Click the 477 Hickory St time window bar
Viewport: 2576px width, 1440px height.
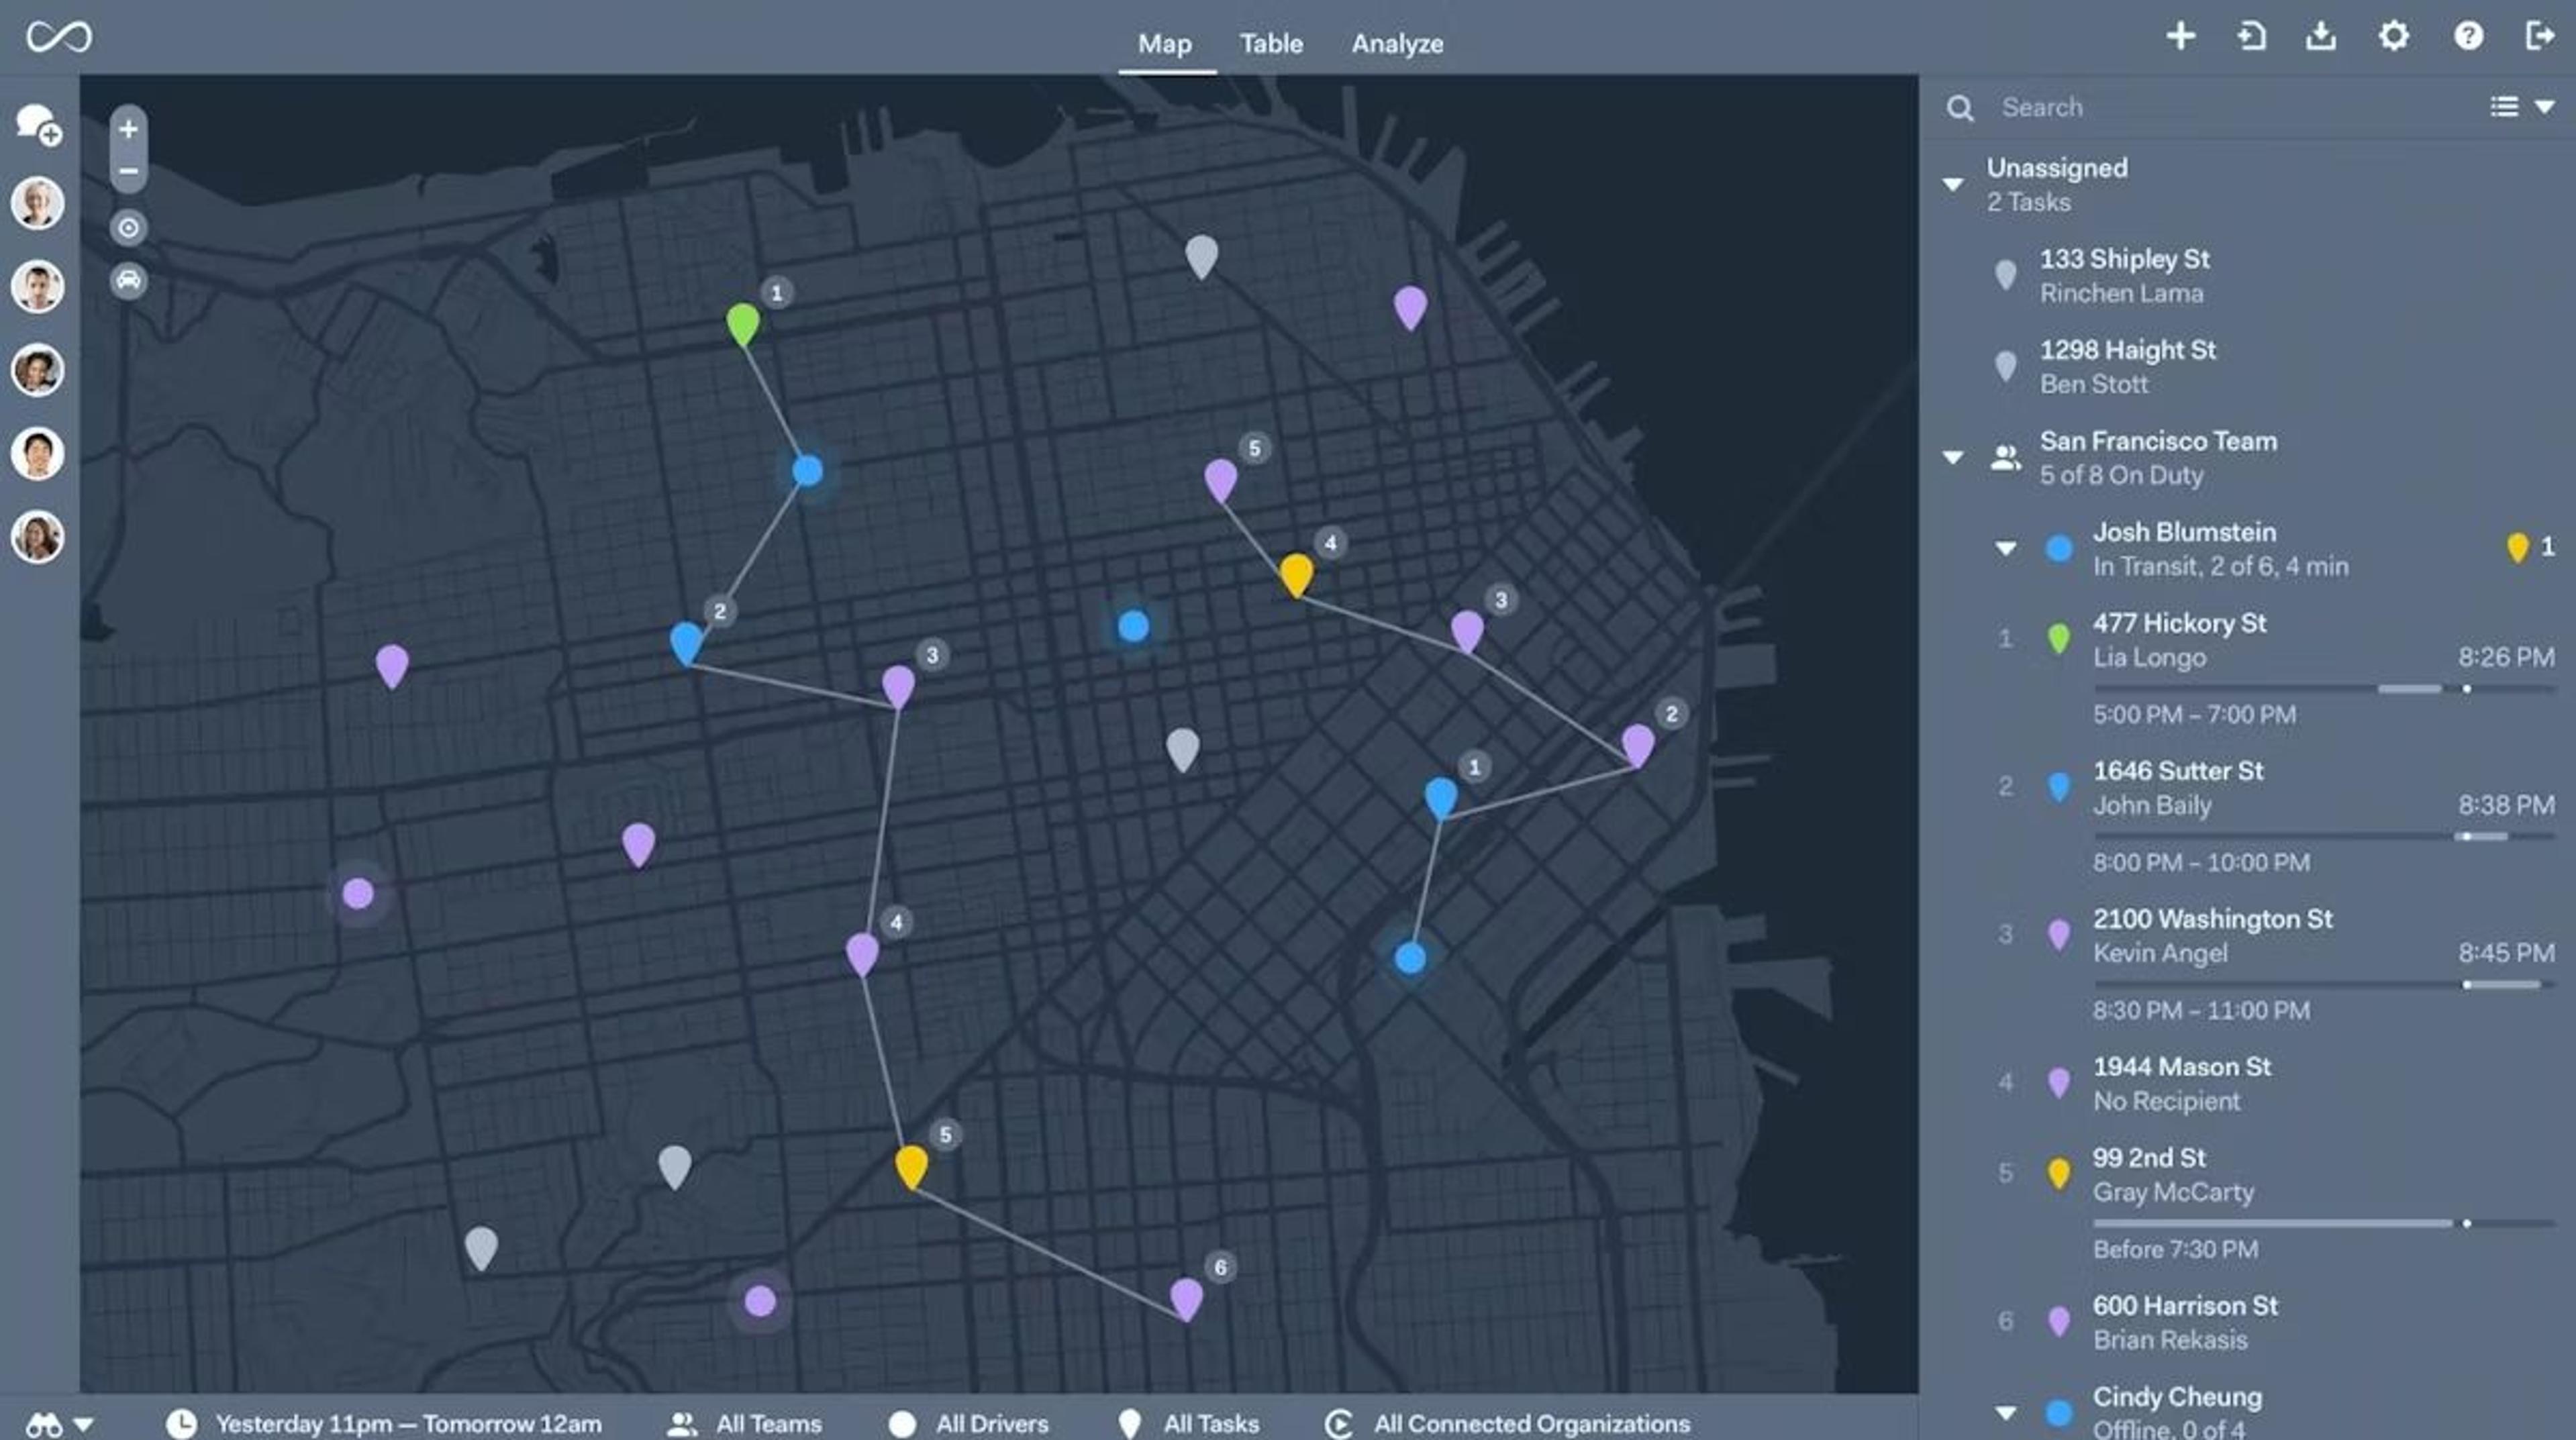[2324, 689]
